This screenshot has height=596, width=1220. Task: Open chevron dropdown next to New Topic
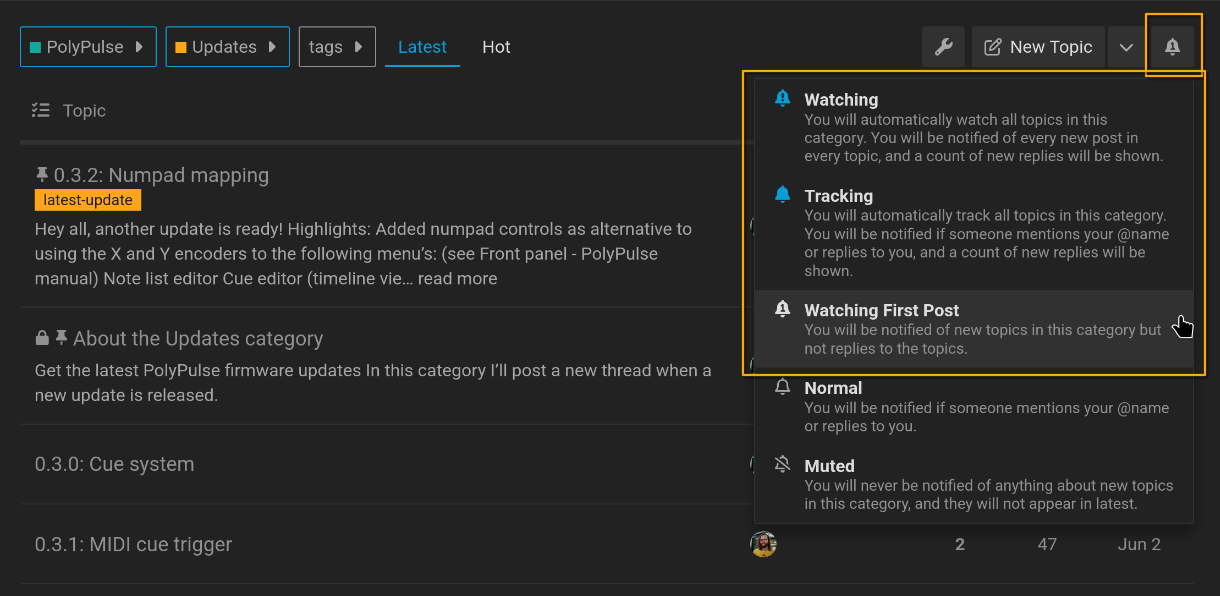[x=1127, y=47]
